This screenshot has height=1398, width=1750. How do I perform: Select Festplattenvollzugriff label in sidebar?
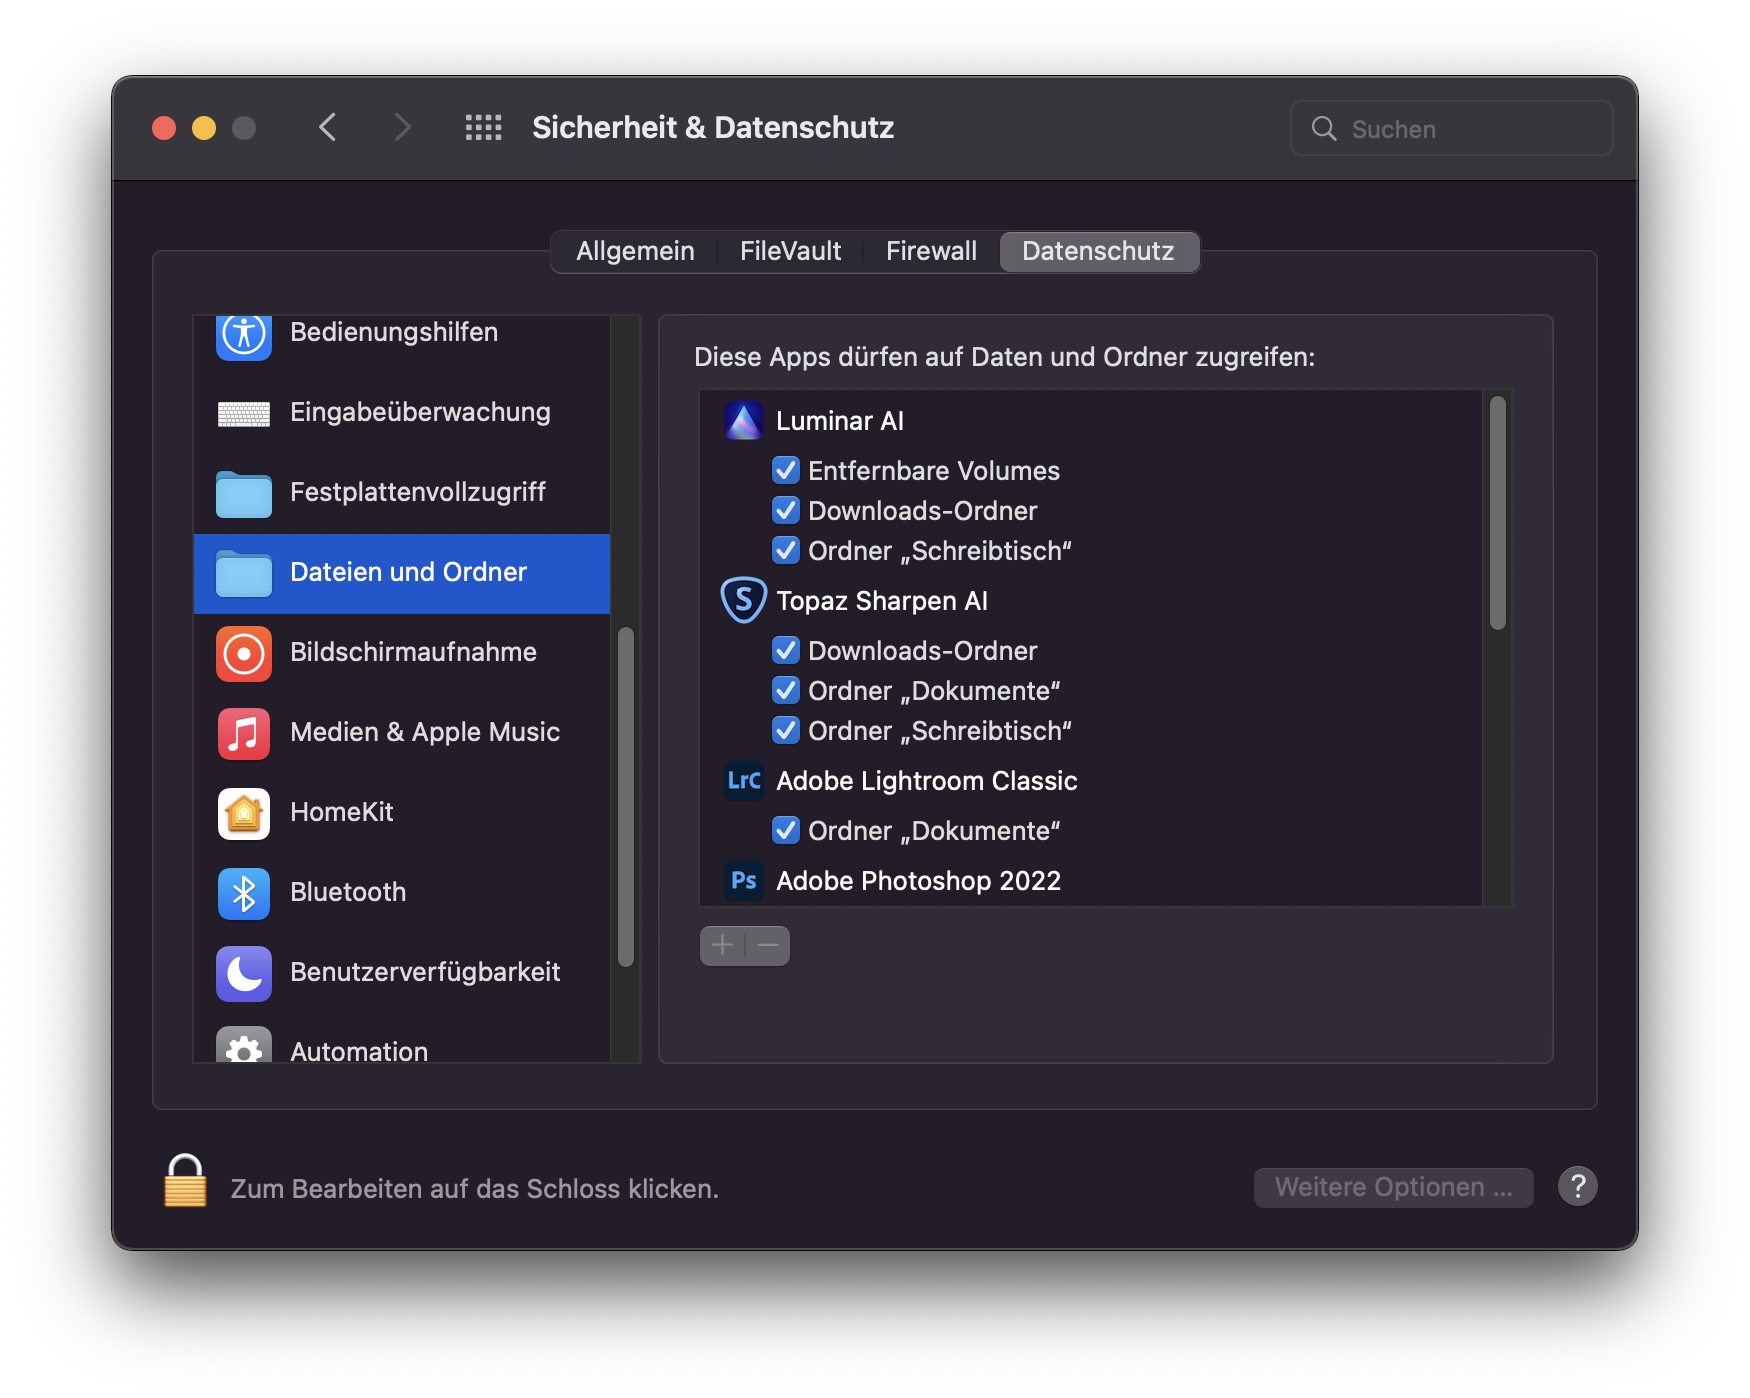tap(418, 492)
